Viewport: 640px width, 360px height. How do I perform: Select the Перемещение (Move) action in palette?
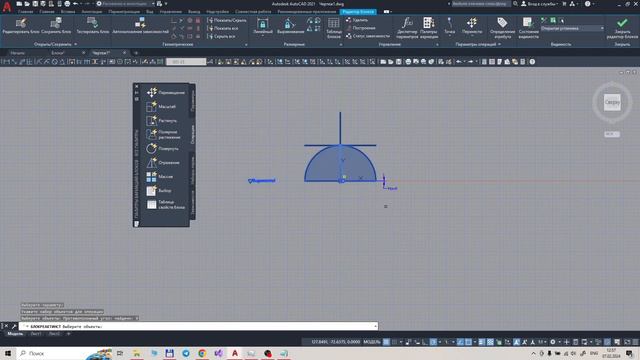[165, 93]
